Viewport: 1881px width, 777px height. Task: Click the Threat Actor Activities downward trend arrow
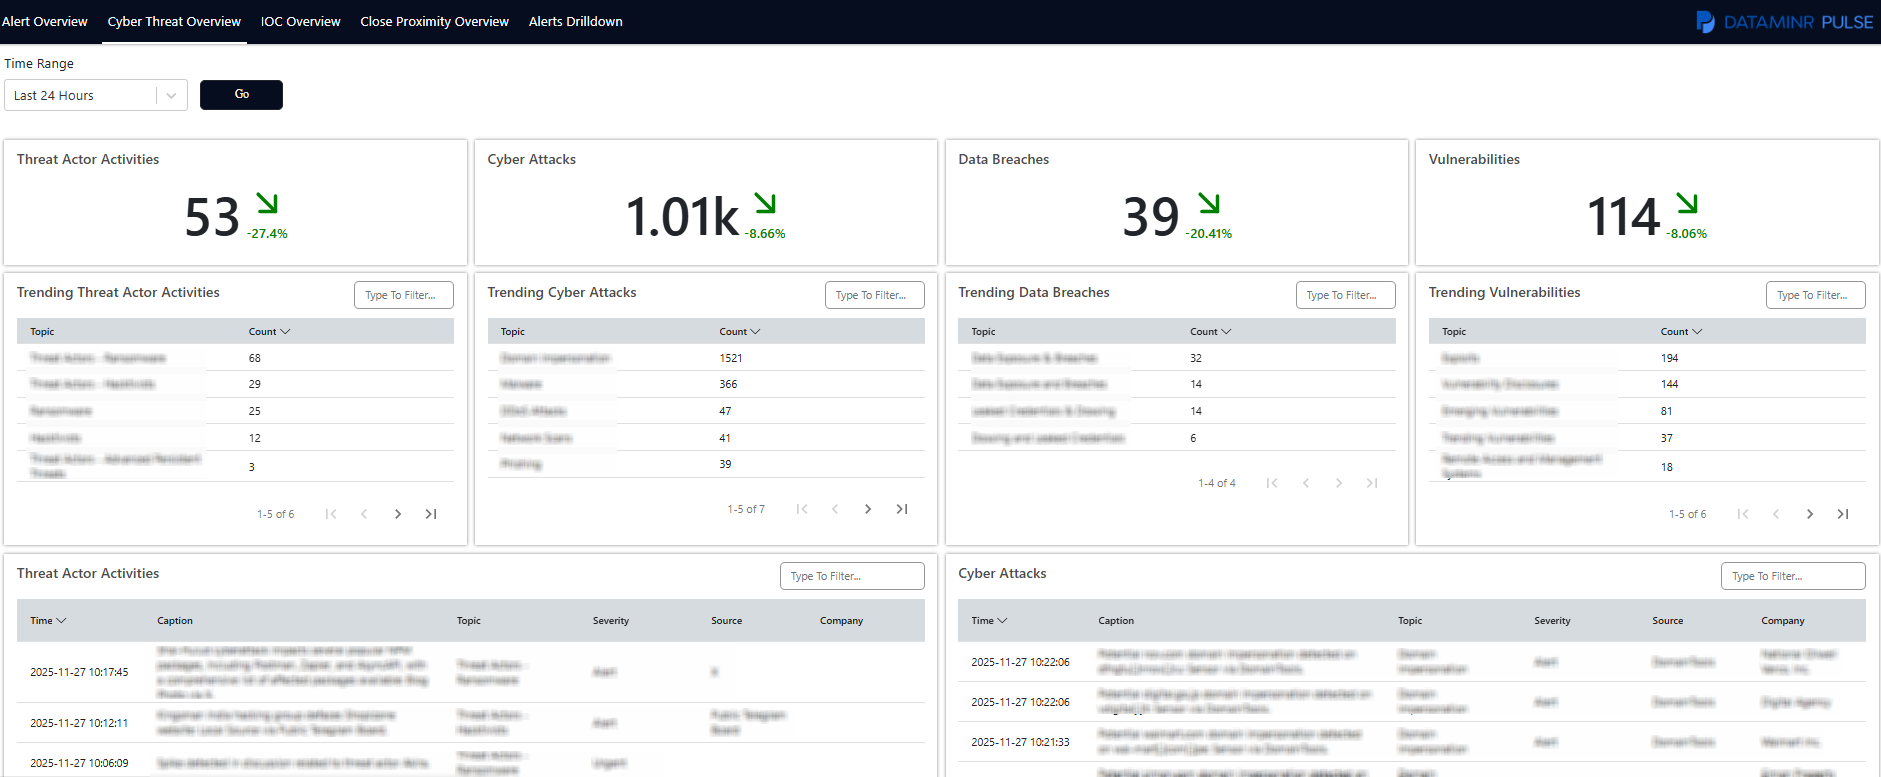(267, 203)
